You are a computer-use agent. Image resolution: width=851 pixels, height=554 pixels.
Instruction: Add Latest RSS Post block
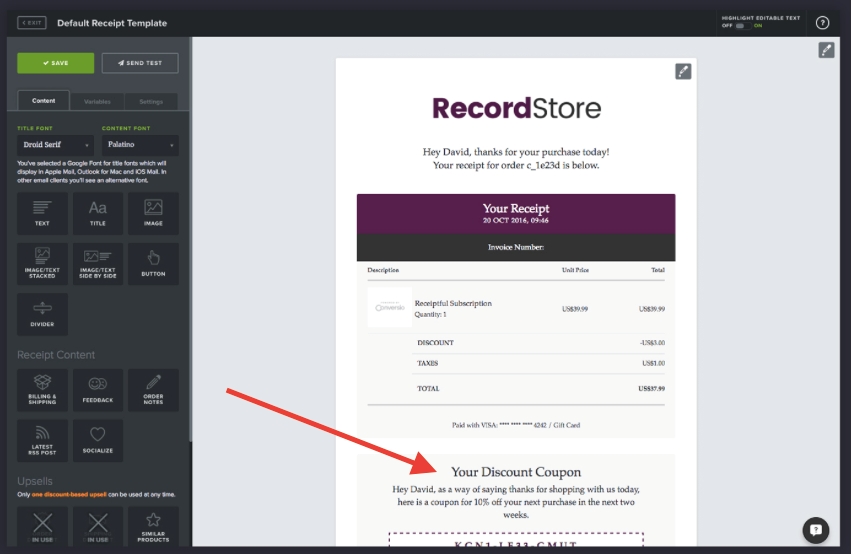(x=42, y=441)
